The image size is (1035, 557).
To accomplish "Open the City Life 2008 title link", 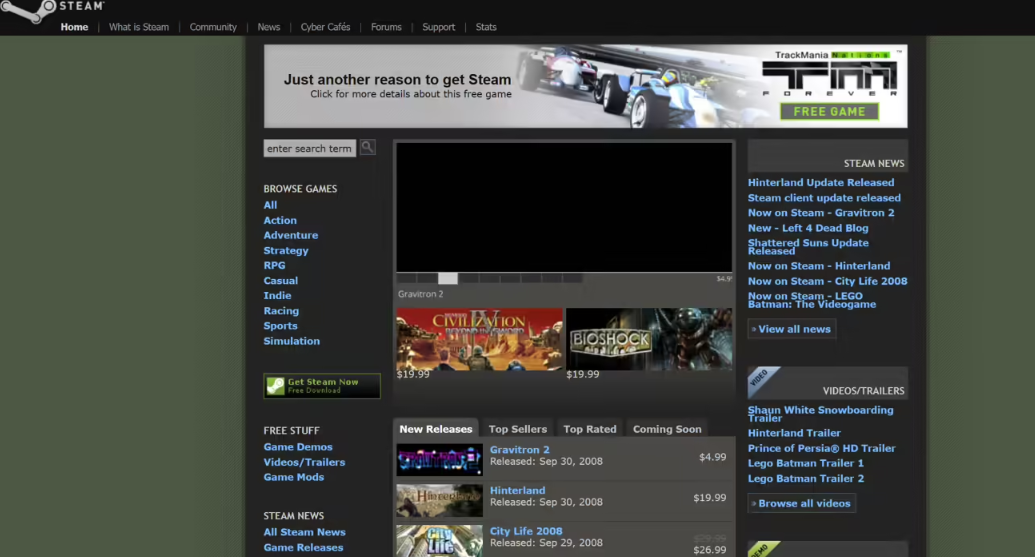I will click(526, 531).
